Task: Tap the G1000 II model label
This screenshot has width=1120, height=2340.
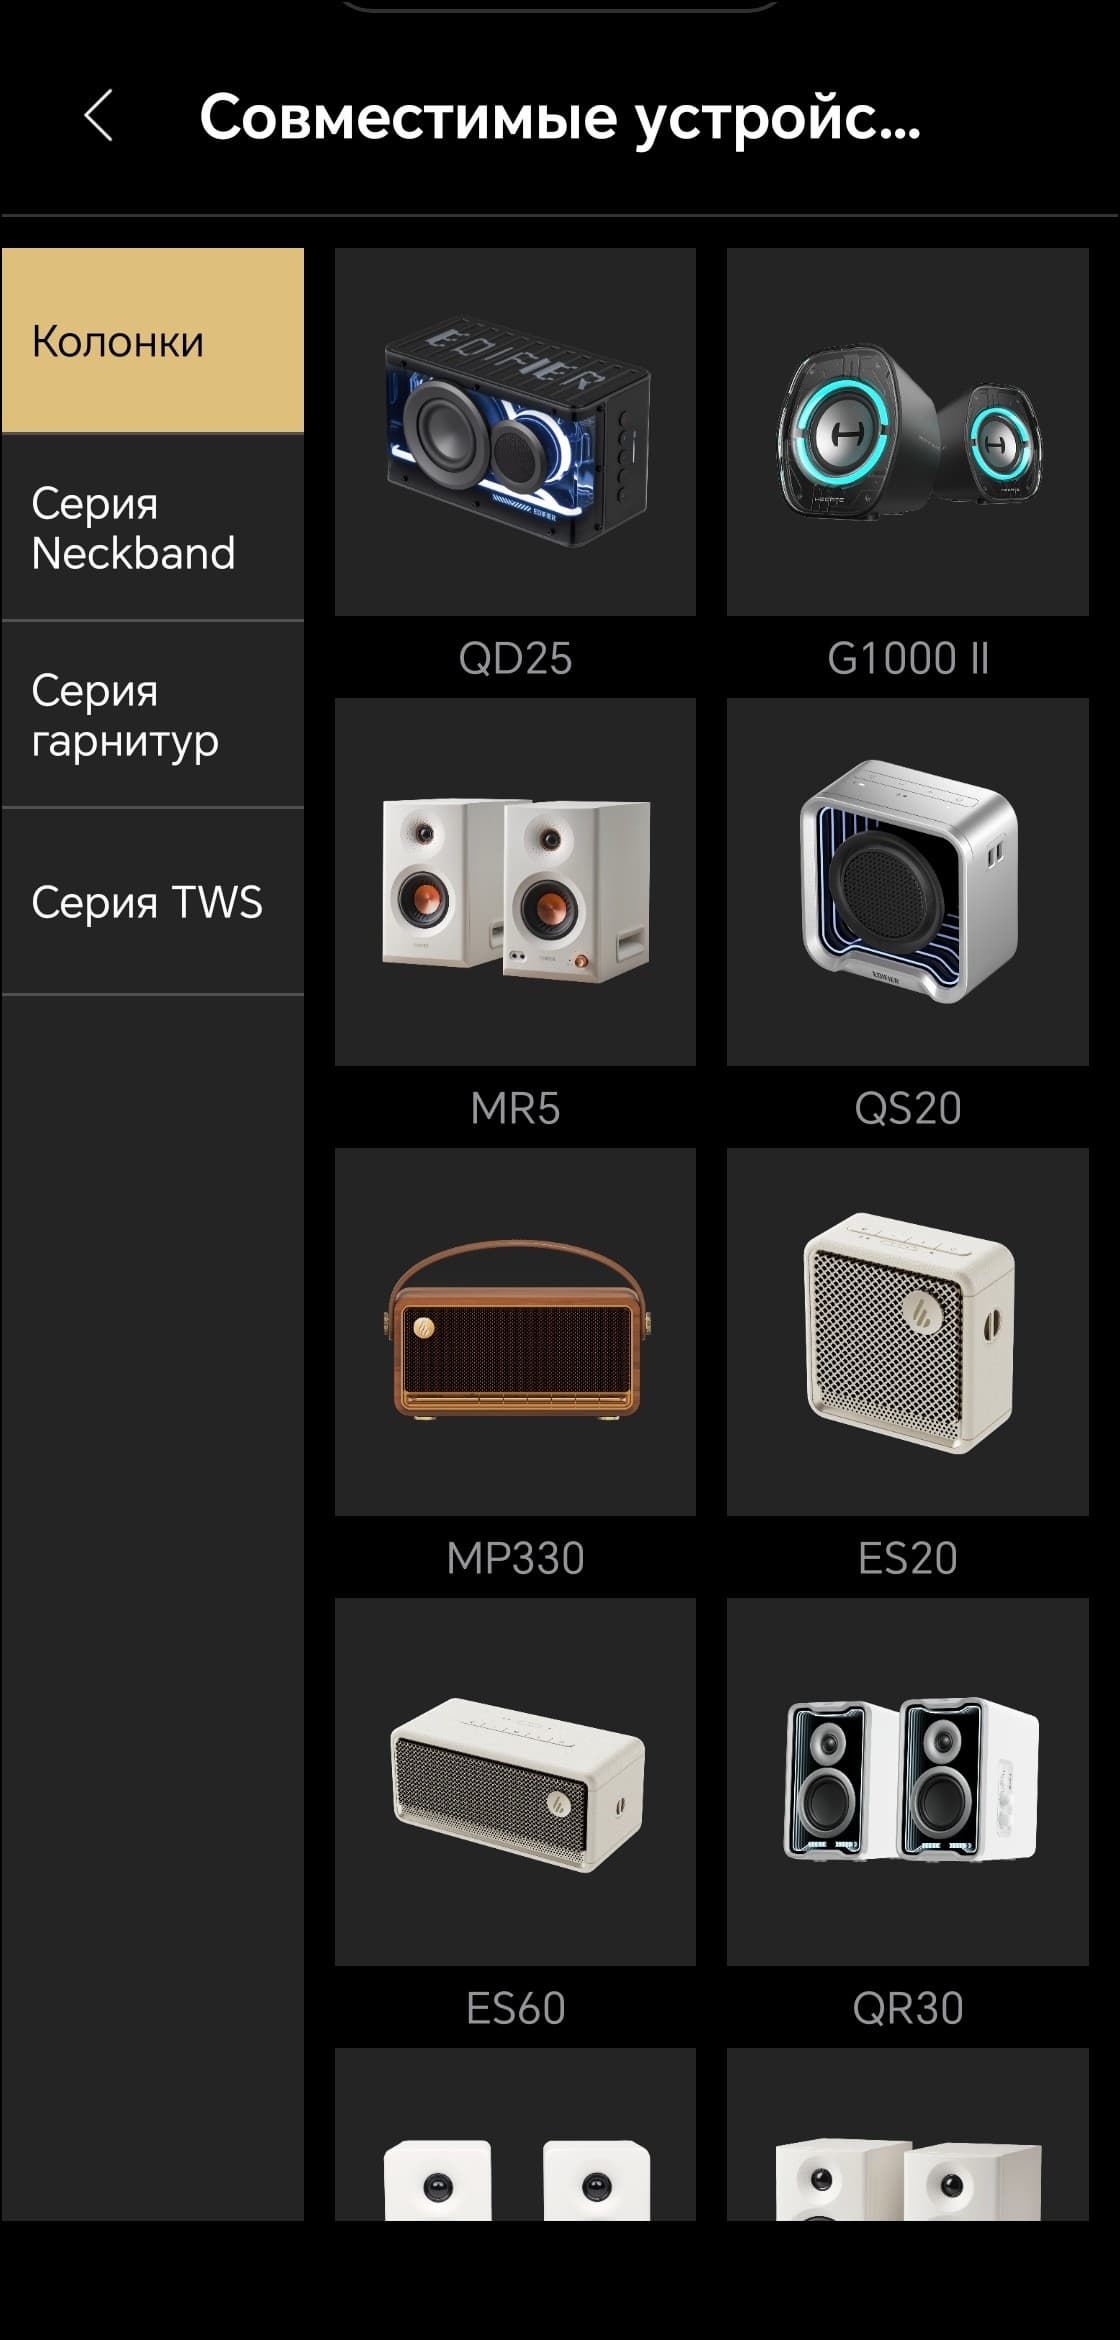Action: [908, 659]
